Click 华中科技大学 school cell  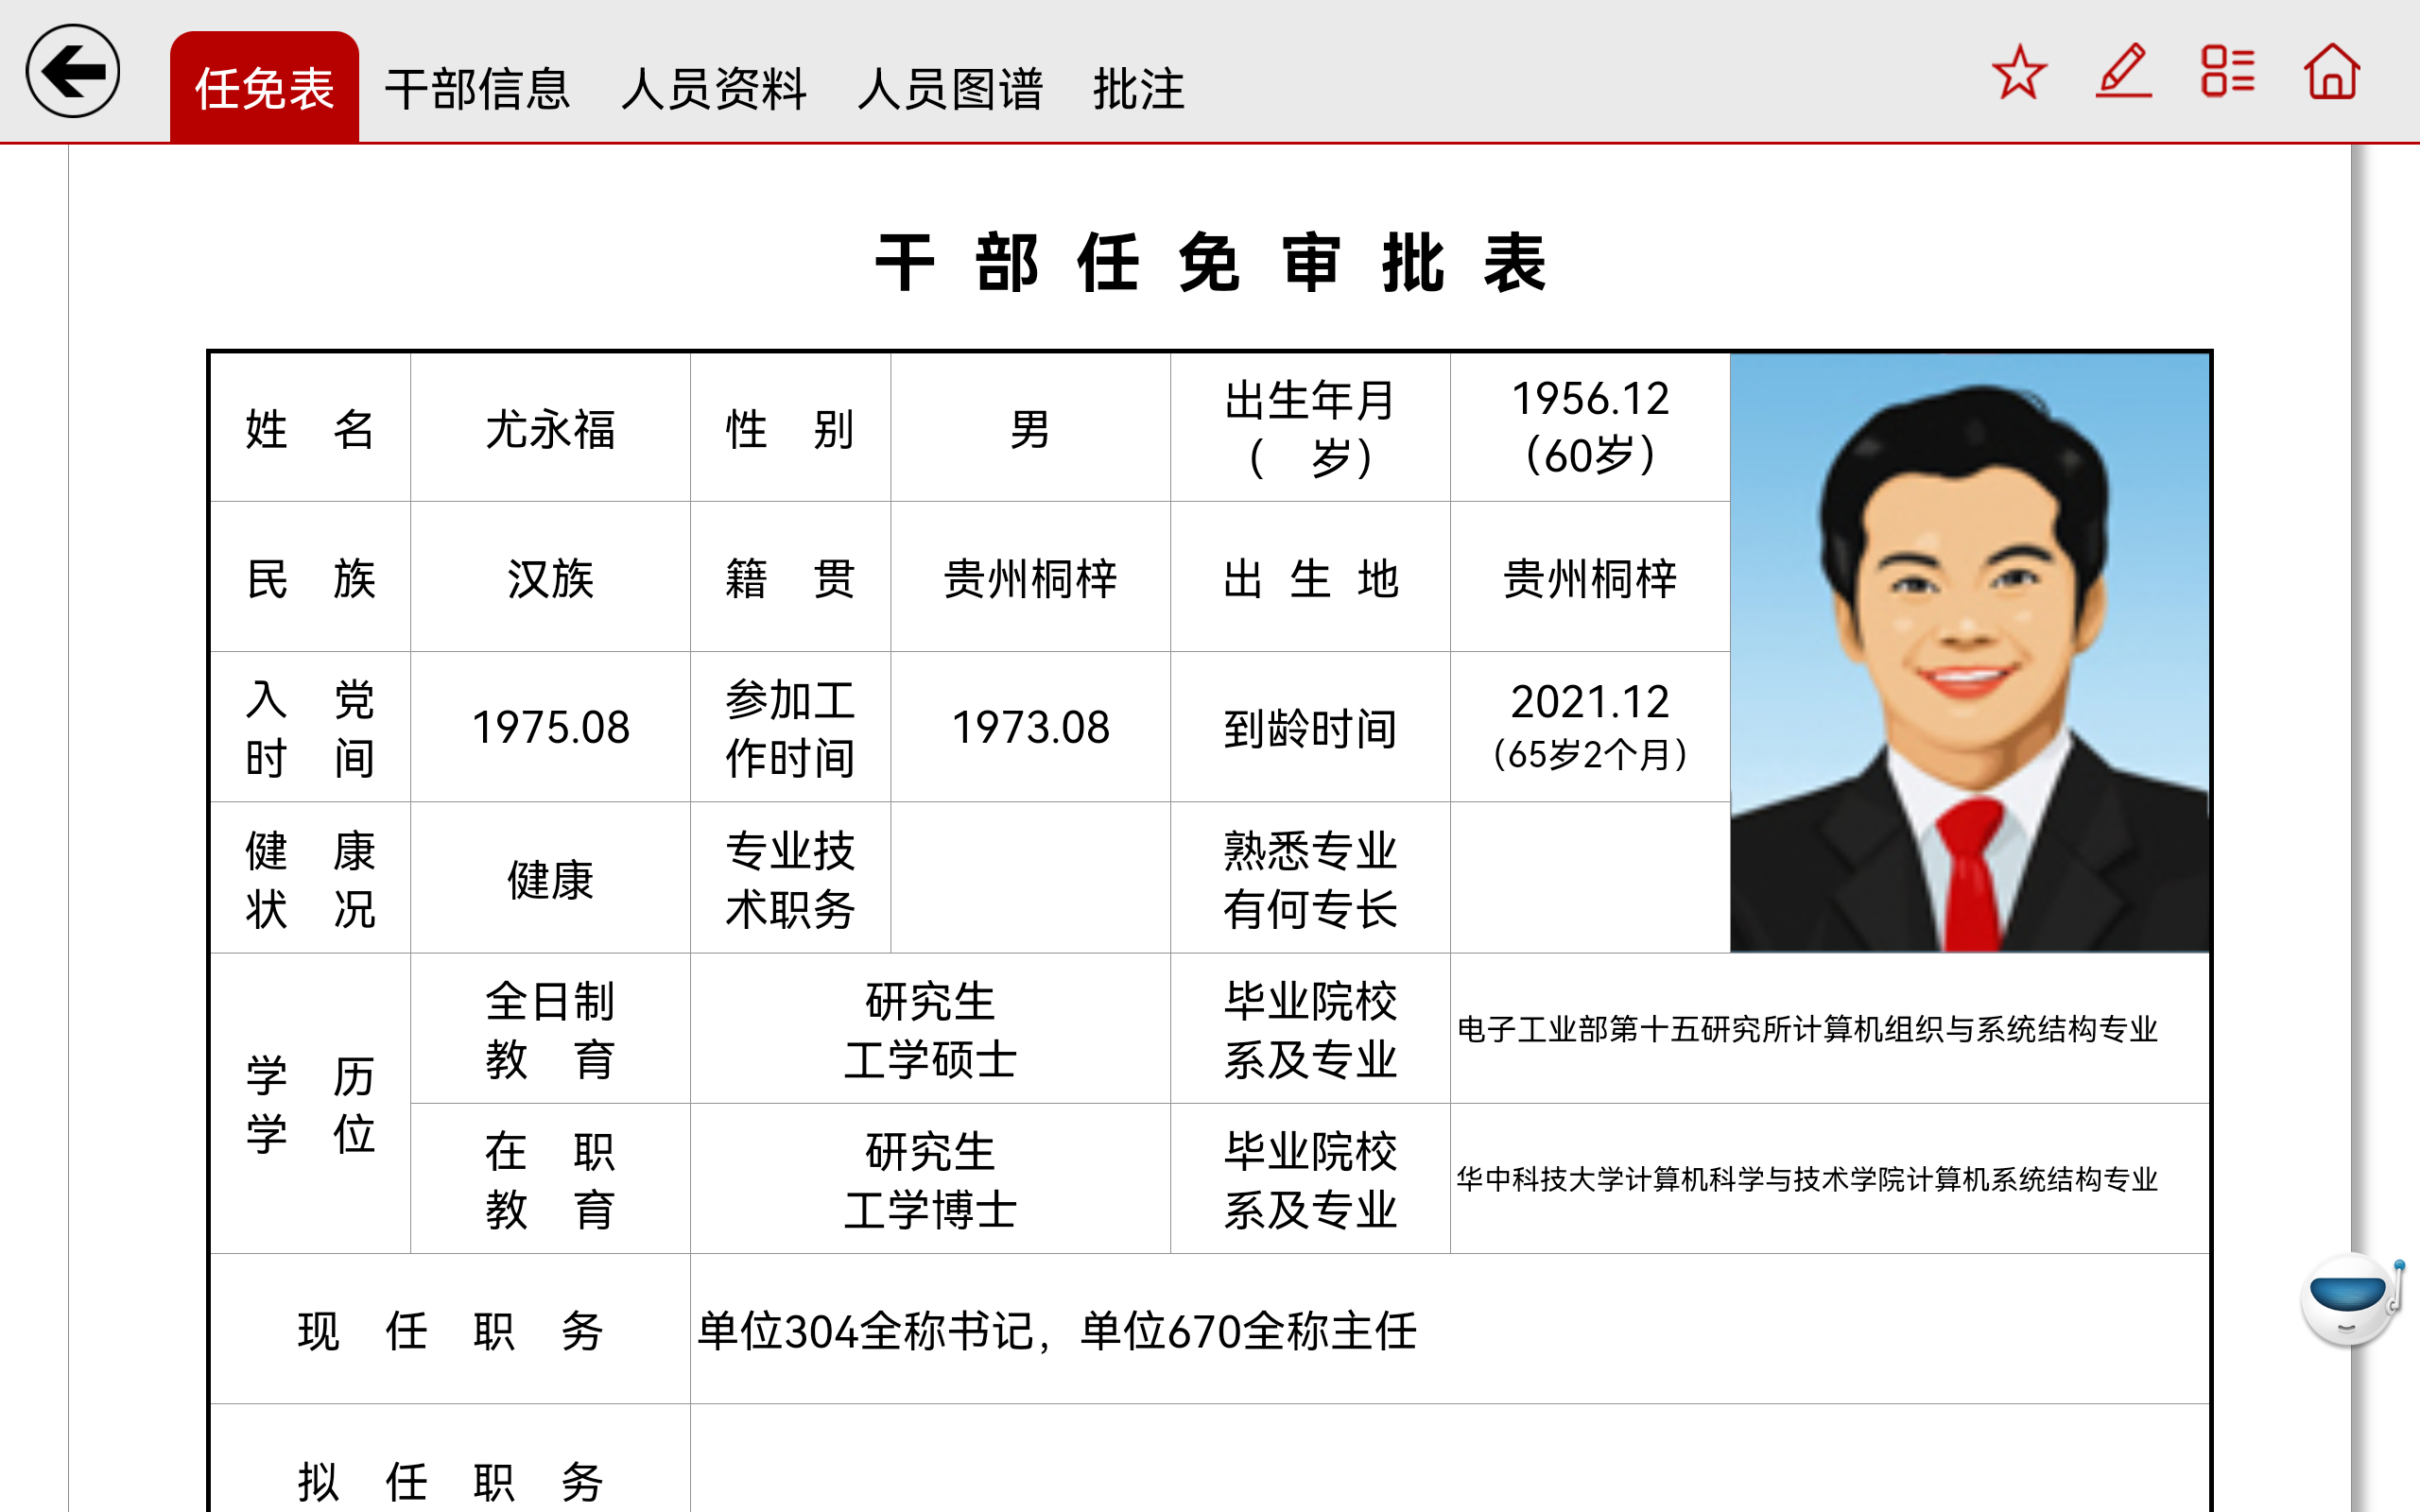[x=1829, y=1180]
